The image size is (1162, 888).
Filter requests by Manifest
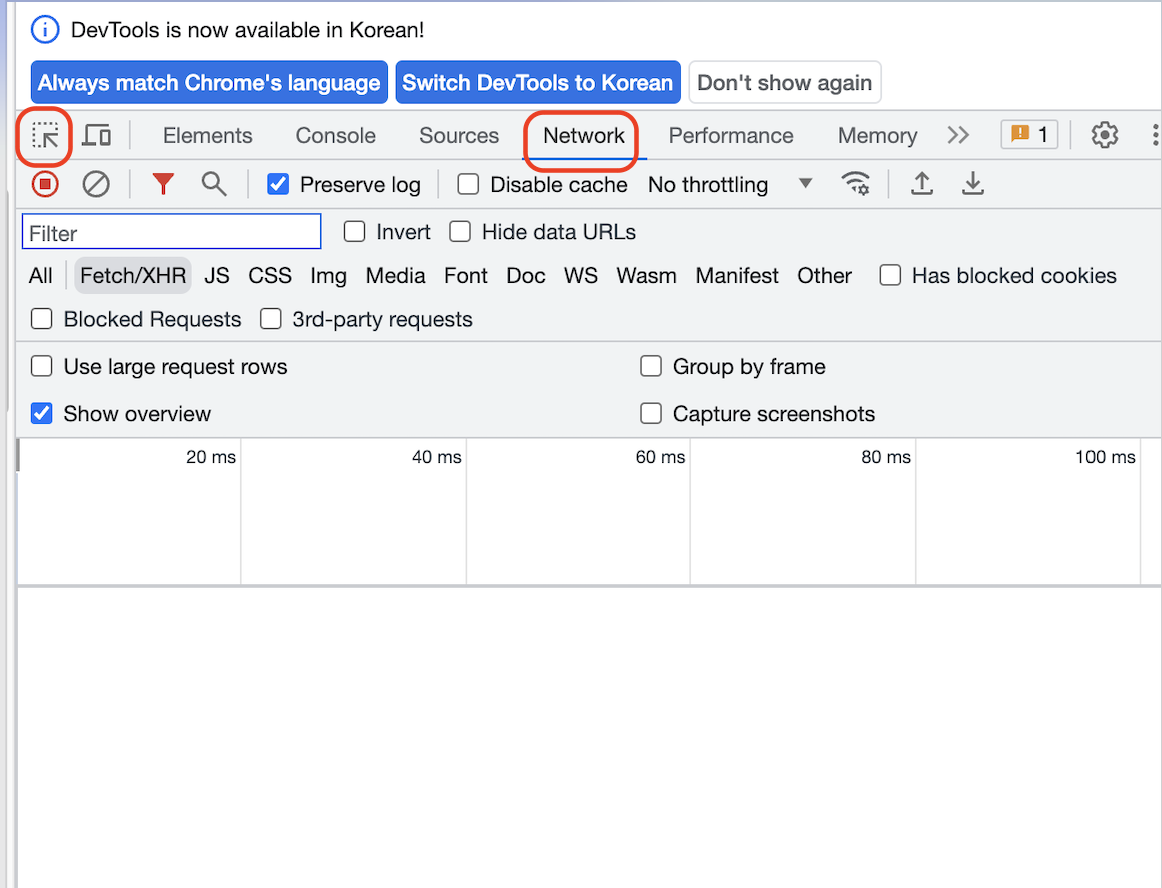(x=737, y=276)
